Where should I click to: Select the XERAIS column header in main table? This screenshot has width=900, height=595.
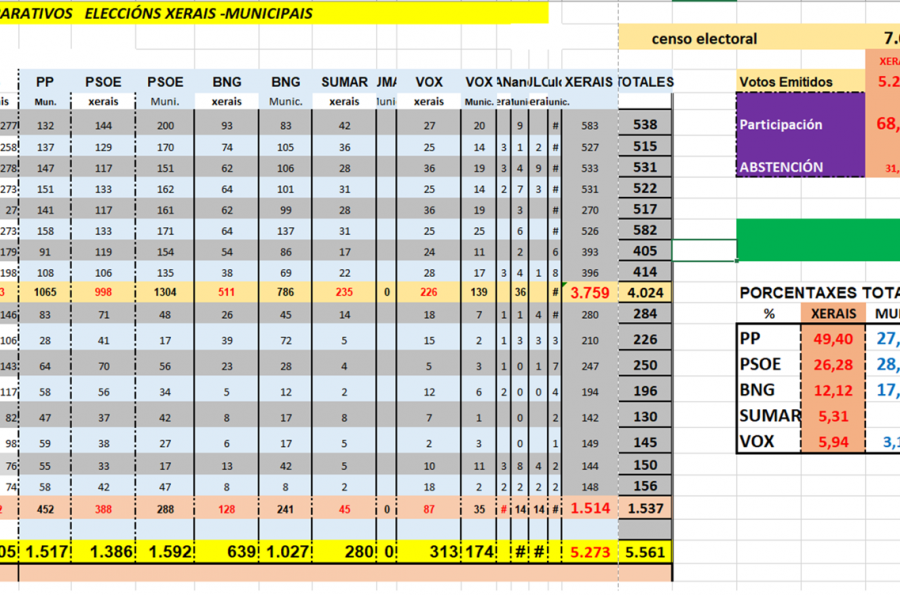point(589,82)
